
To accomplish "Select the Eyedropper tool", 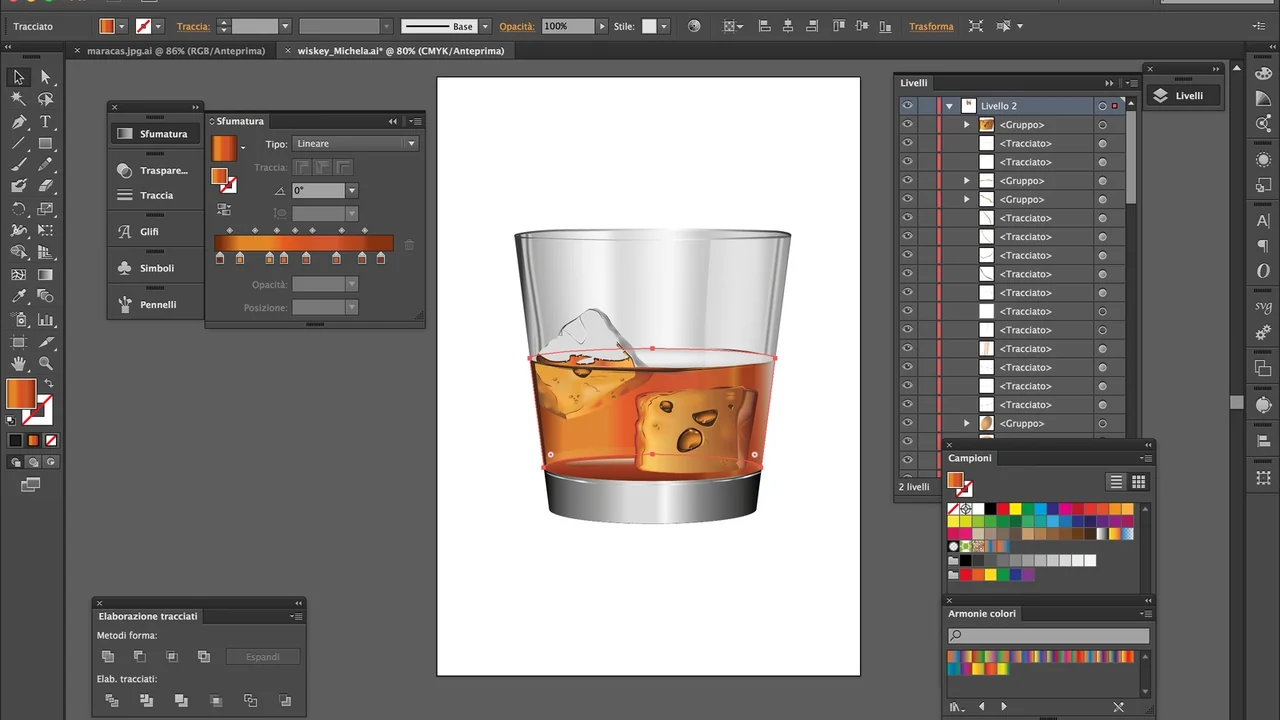I will 19,297.
